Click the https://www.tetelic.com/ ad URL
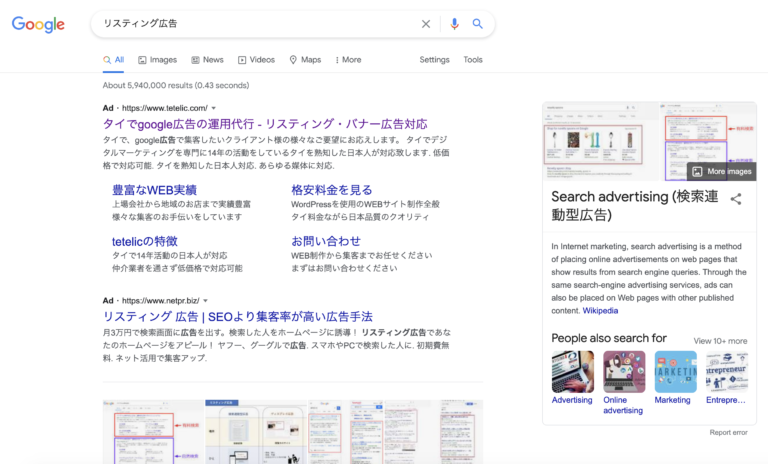Image resolution: width=768 pixels, height=464 pixels. point(165,108)
